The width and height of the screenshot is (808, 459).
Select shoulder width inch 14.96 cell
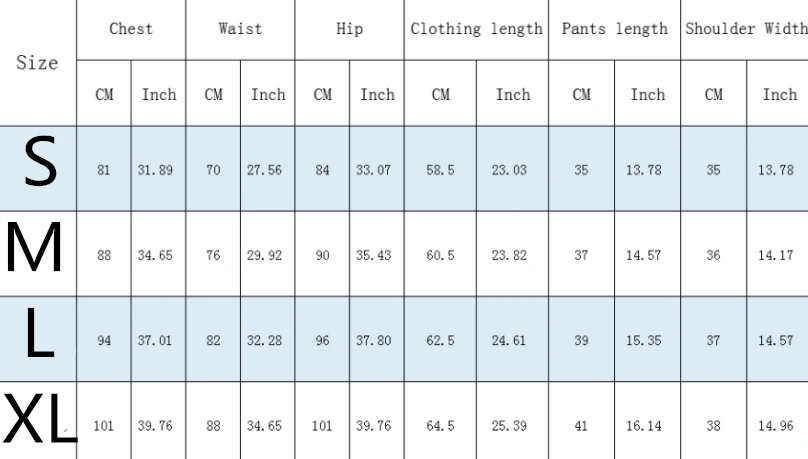click(776, 426)
